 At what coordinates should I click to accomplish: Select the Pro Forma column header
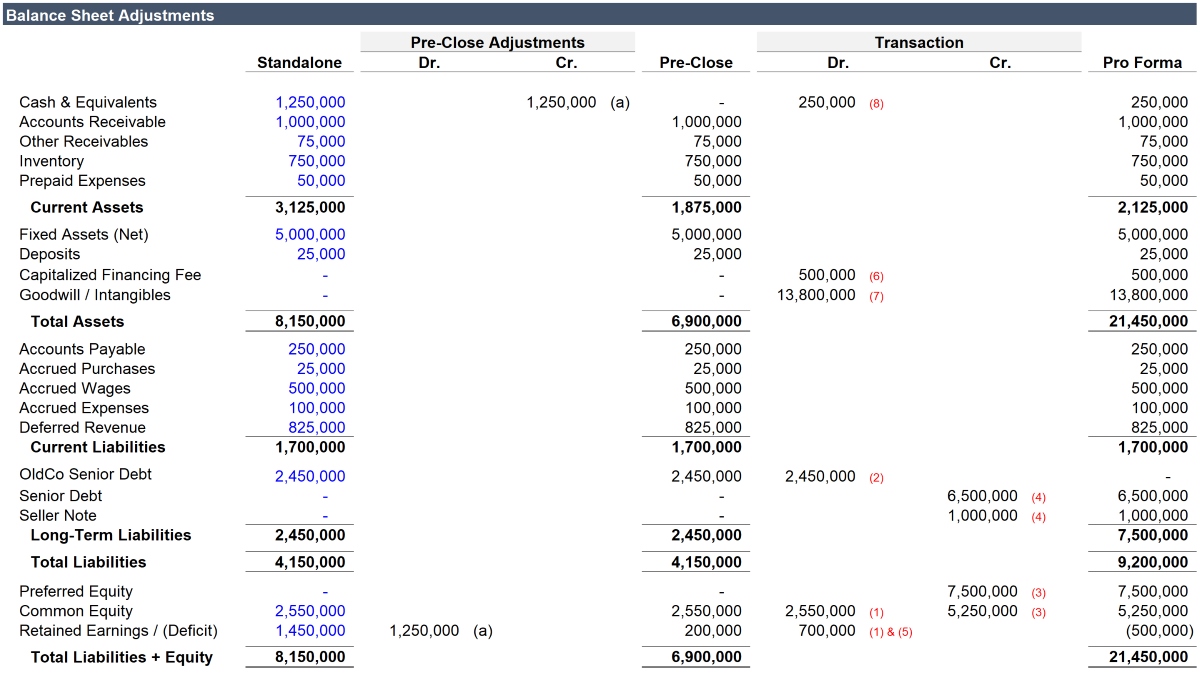pyautogui.click(x=1142, y=62)
